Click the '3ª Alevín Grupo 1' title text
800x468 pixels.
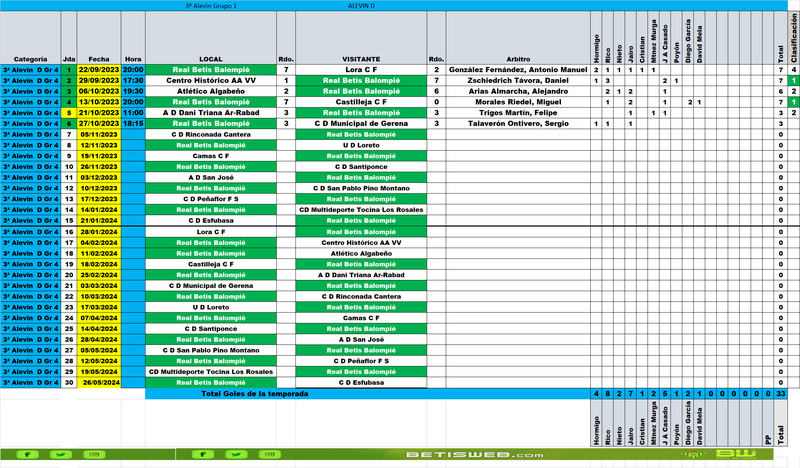[x=211, y=6]
